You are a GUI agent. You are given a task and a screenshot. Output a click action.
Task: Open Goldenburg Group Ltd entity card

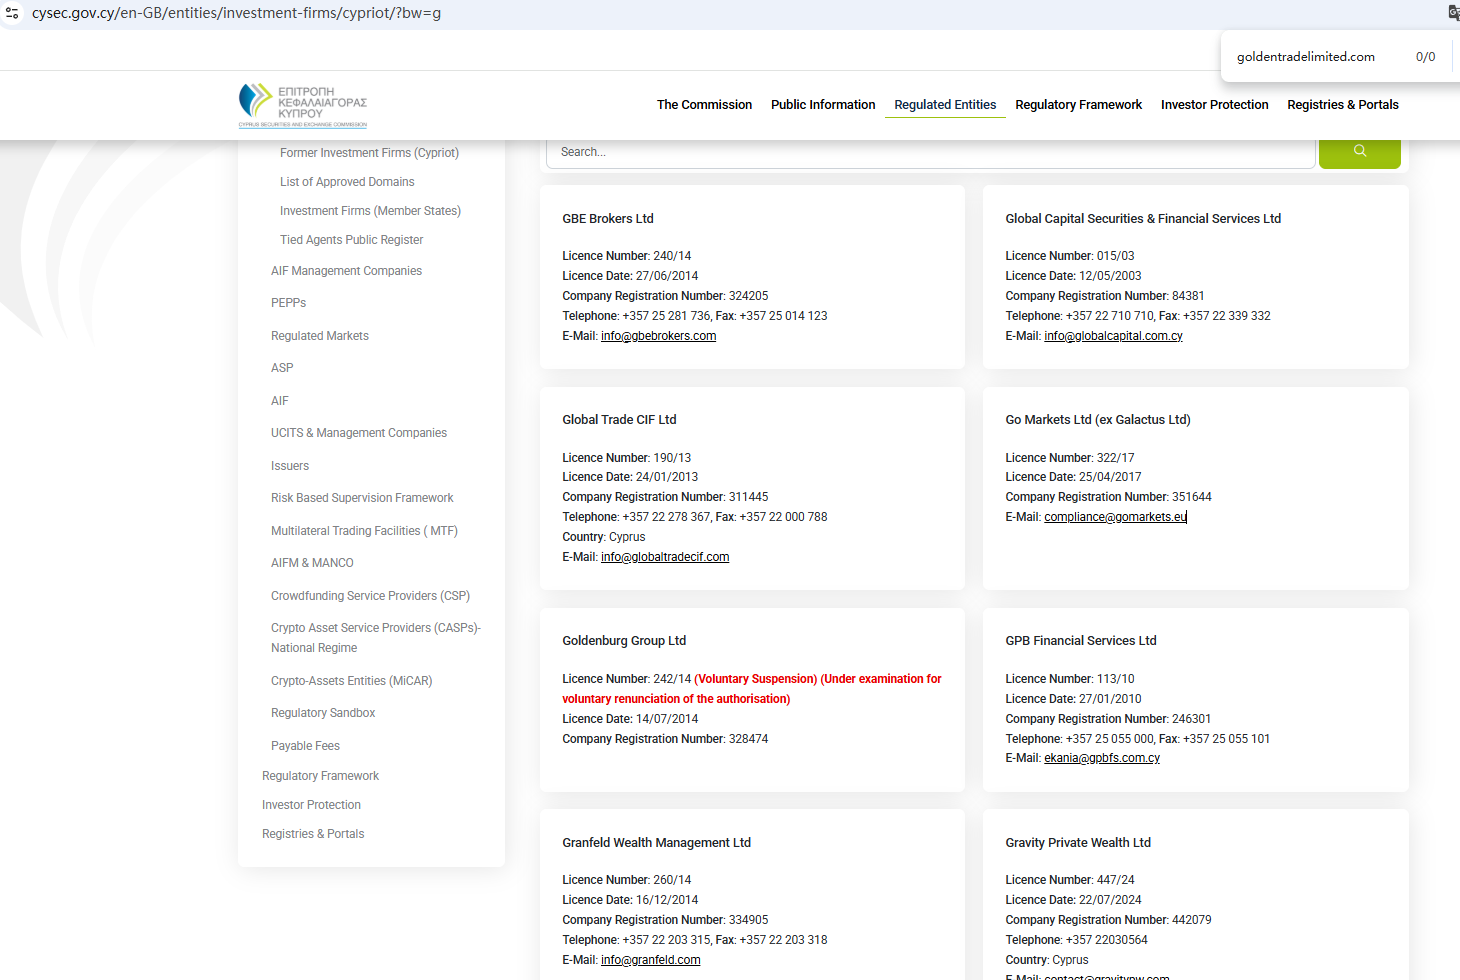624,641
